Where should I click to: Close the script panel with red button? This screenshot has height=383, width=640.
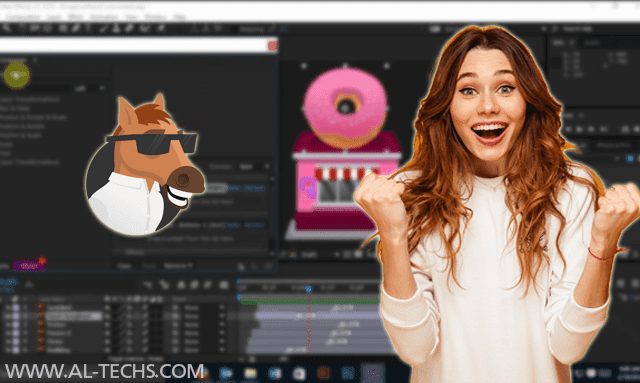272,46
